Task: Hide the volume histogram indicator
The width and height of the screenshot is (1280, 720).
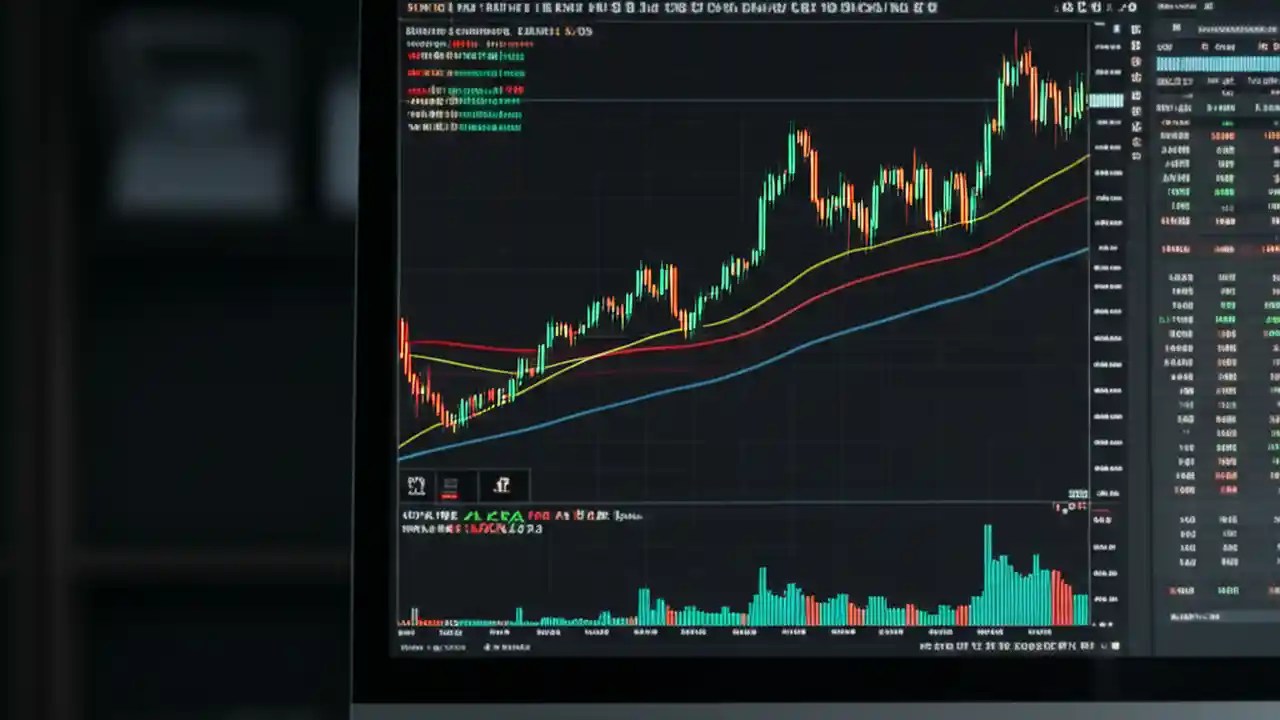Action: [470, 516]
